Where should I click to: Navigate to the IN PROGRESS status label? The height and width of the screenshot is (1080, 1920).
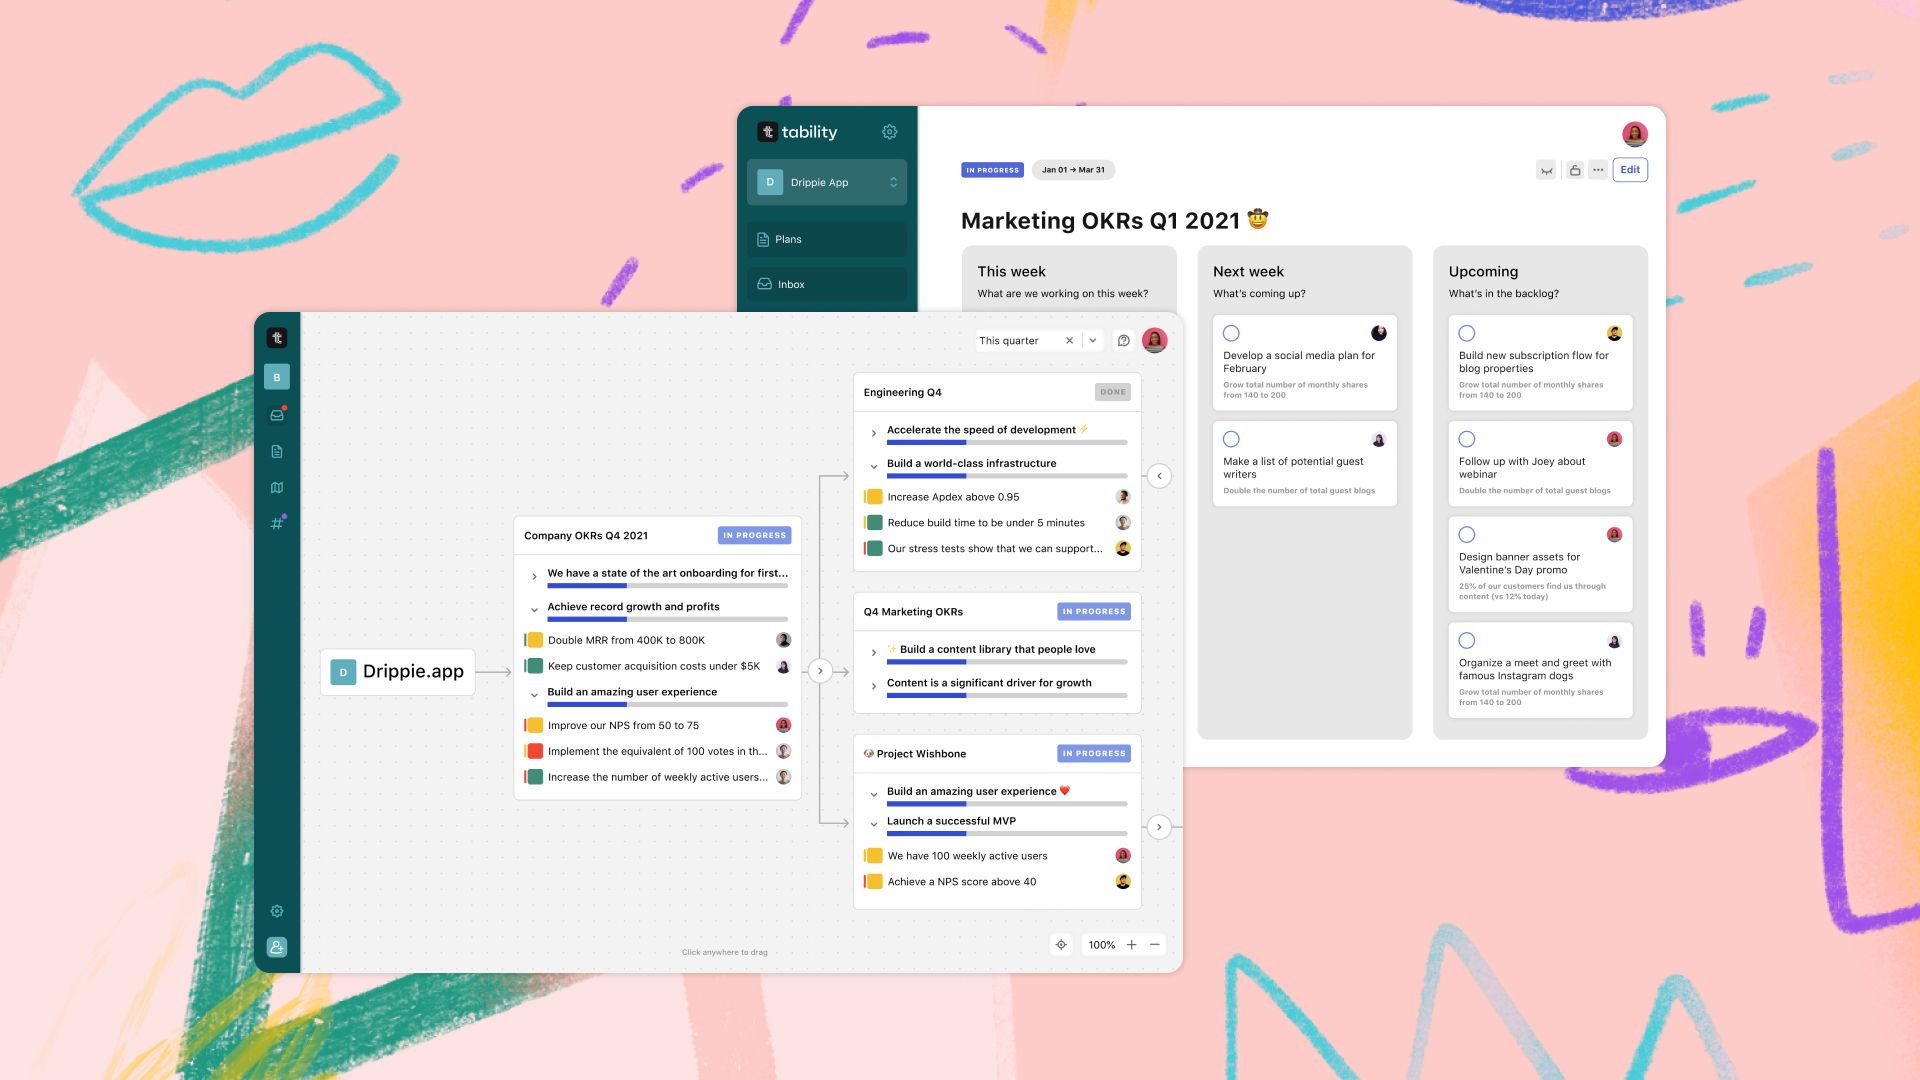coord(992,169)
